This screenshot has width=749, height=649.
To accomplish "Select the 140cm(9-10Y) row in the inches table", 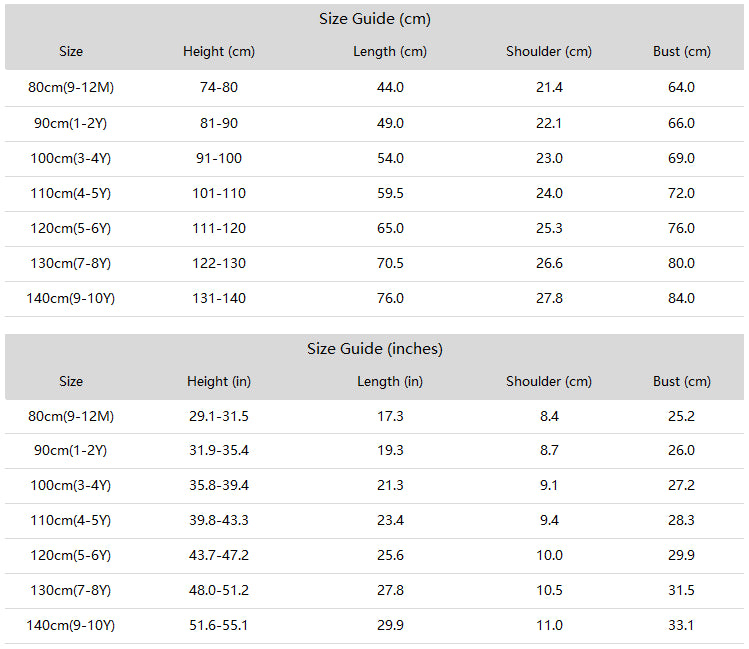I will point(374,626).
